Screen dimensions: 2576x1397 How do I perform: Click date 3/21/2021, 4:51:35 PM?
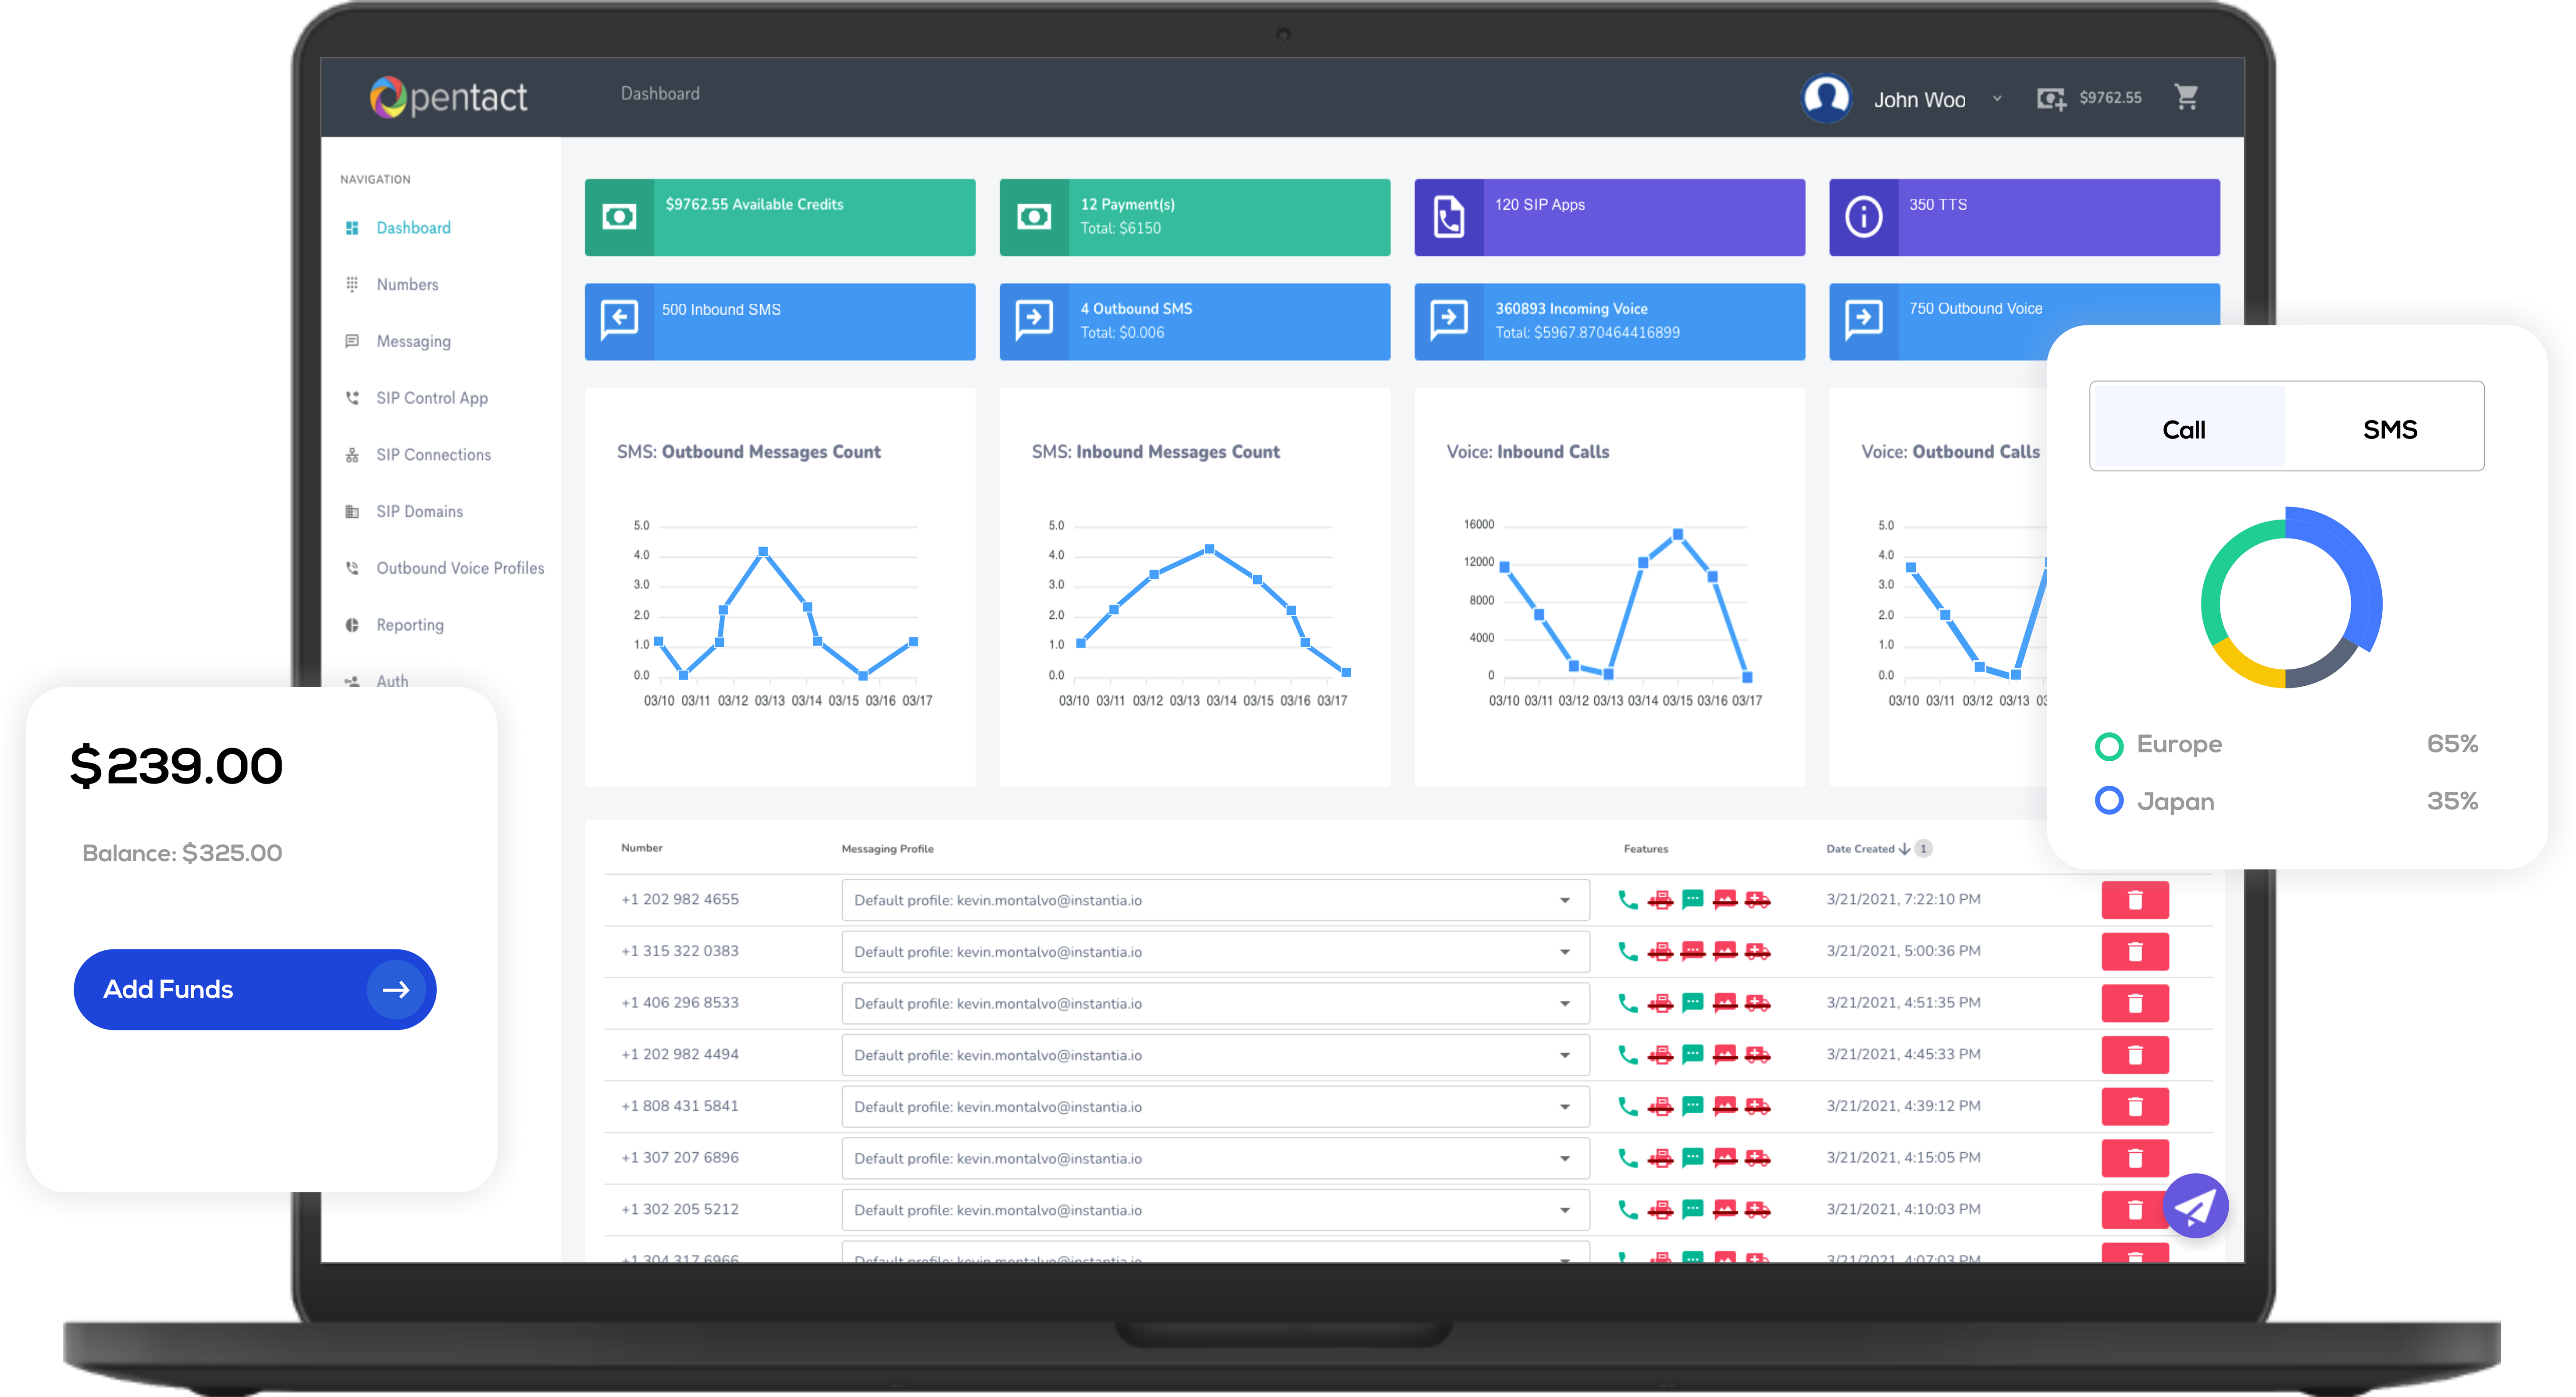[x=1903, y=1002]
